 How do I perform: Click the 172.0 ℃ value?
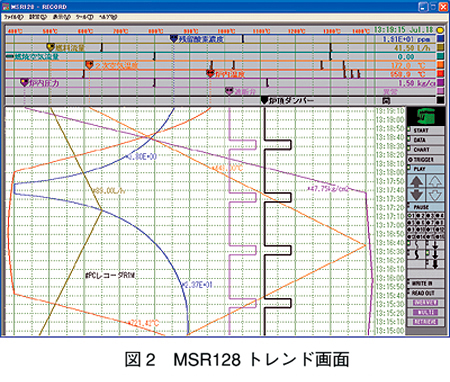pyautogui.click(x=408, y=65)
